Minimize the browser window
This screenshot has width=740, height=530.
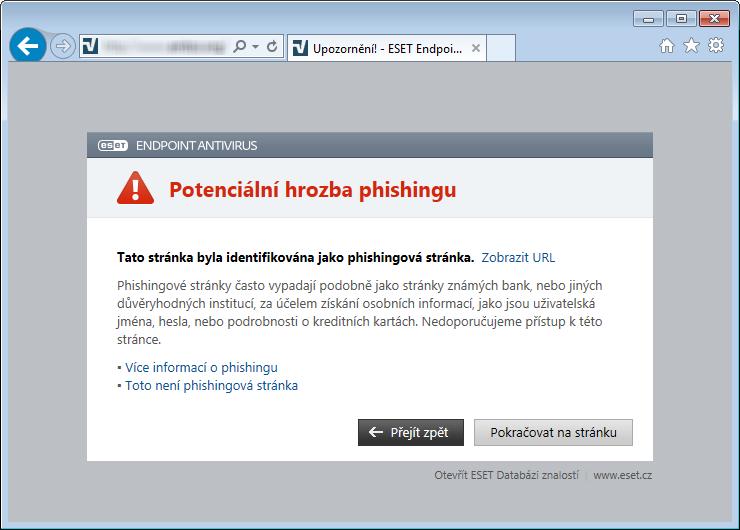point(648,19)
